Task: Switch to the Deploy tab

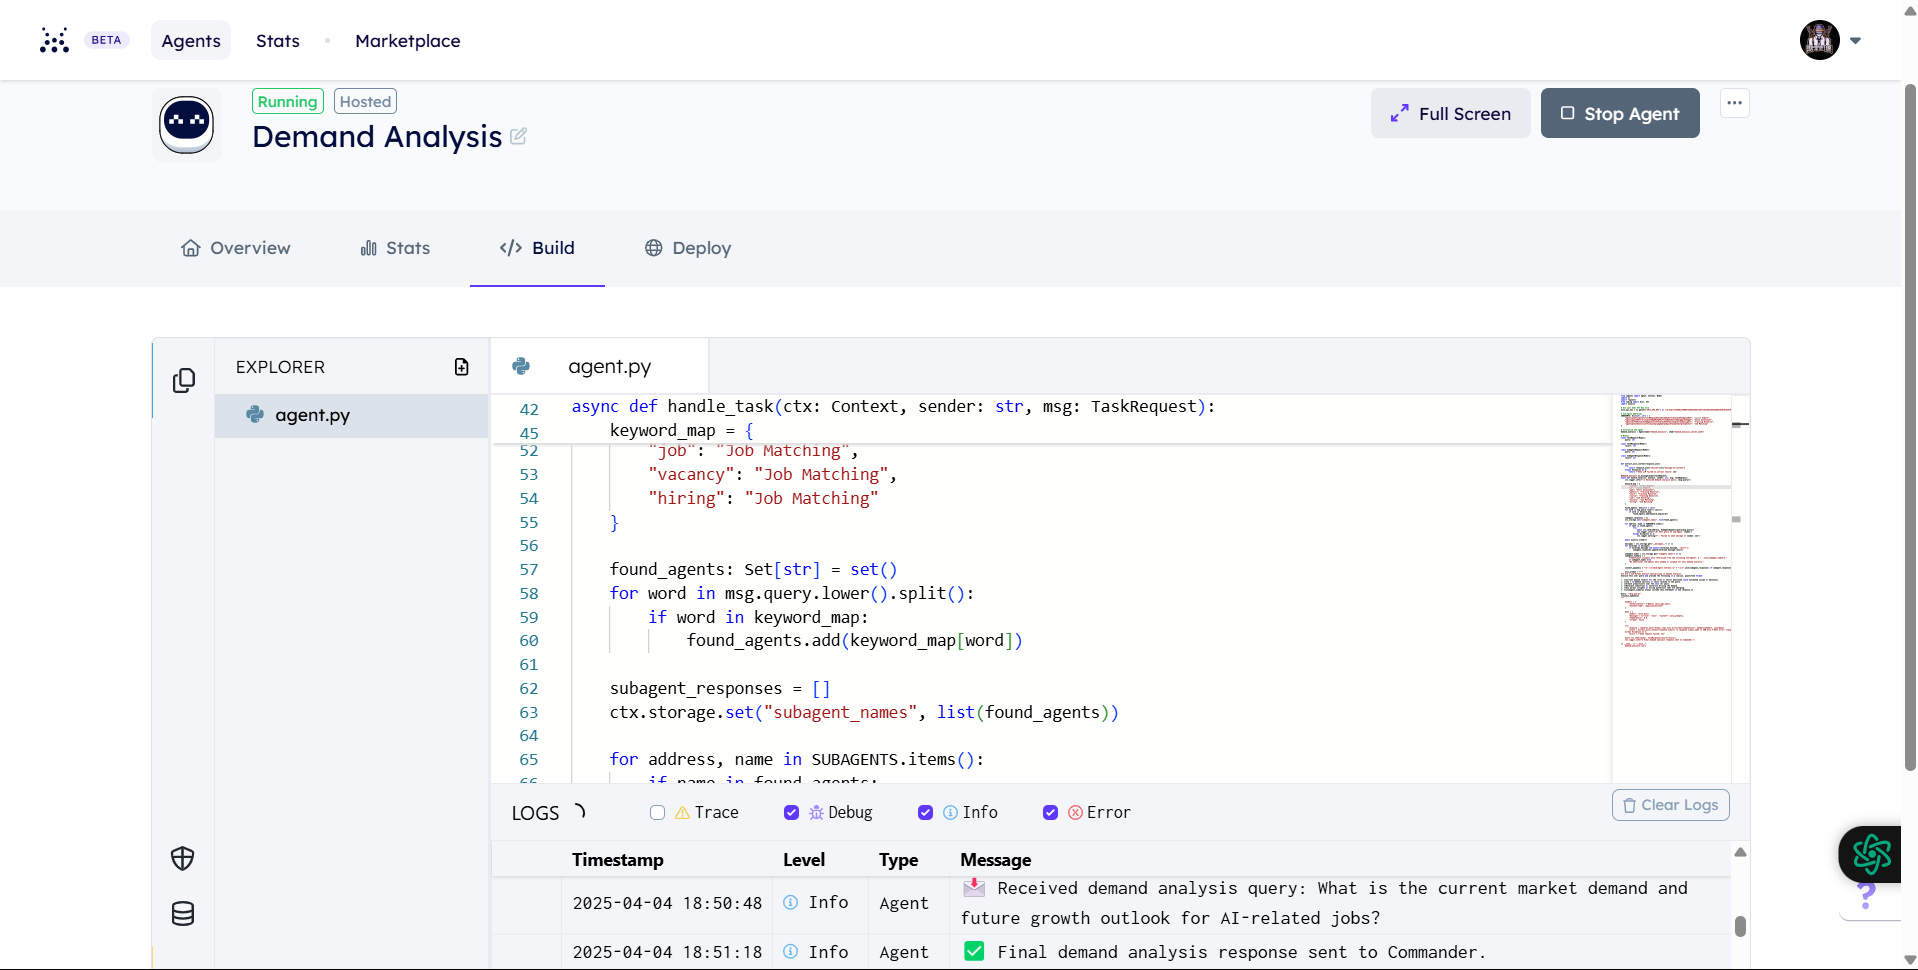Action: tap(688, 248)
